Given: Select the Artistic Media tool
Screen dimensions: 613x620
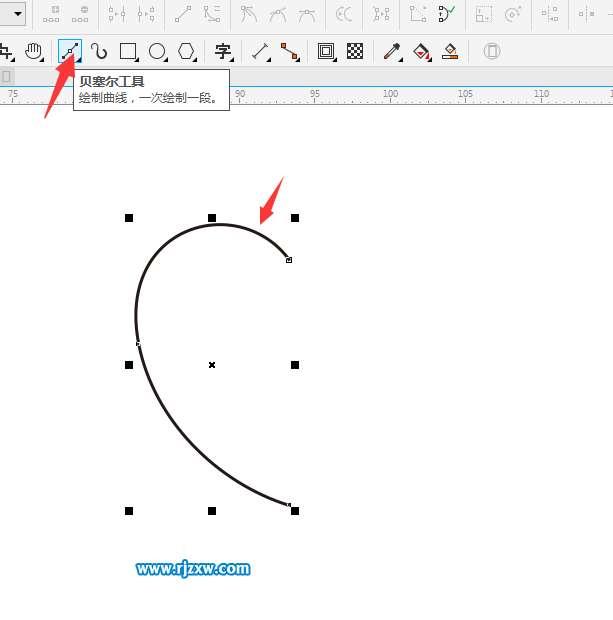Looking at the screenshot, I should pyautogui.click(x=99, y=51).
